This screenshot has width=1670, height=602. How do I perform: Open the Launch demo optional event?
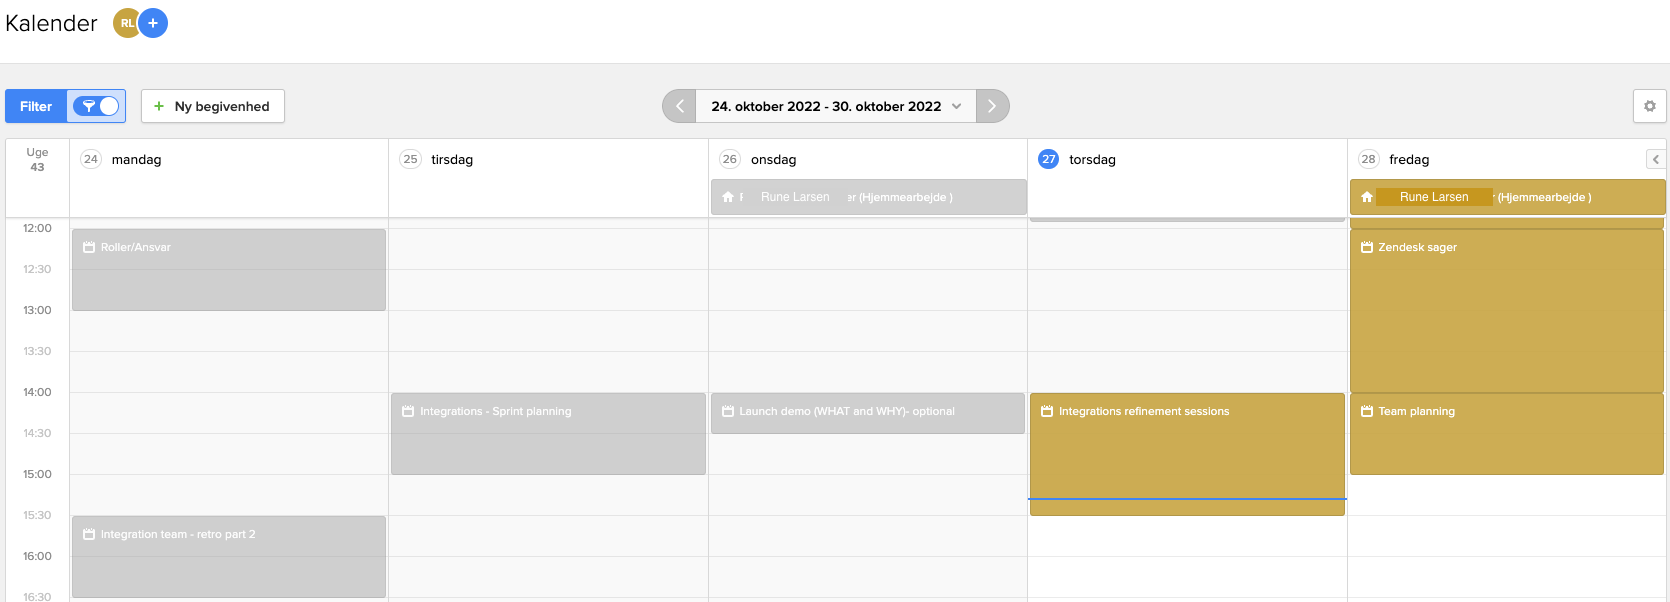pyautogui.click(x=867, y=412)
